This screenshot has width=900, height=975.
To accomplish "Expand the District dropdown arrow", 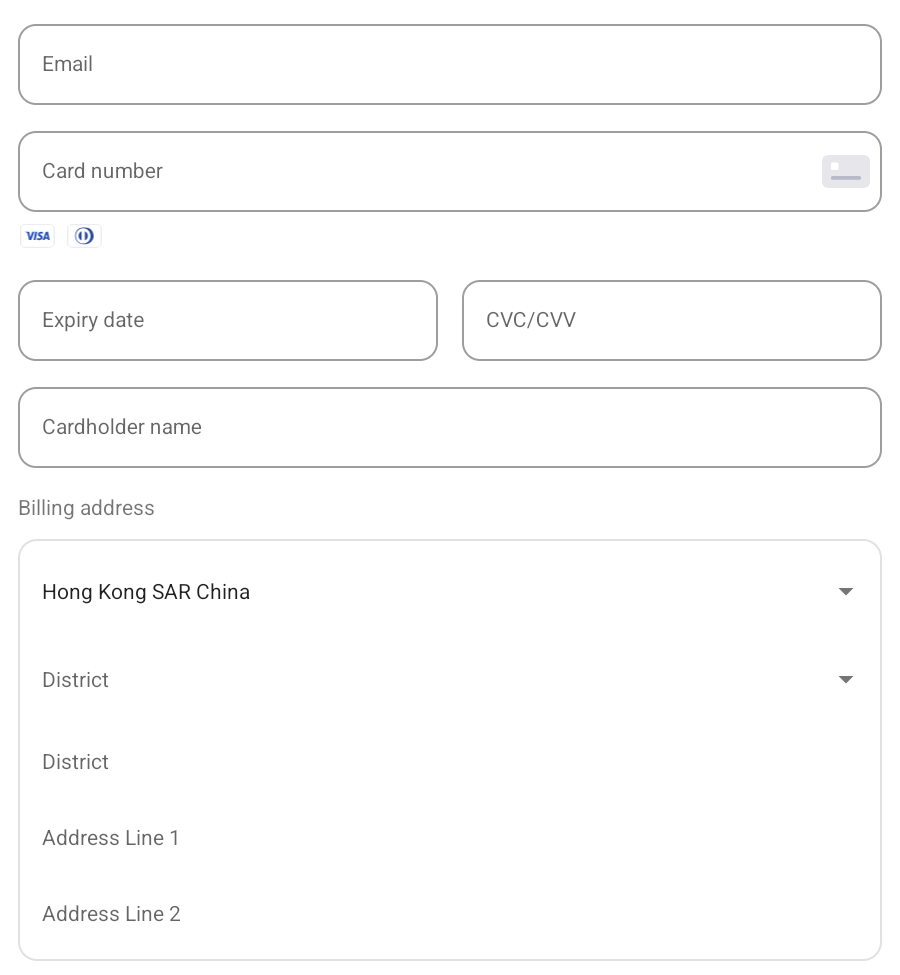I will [x=845, y=680].
